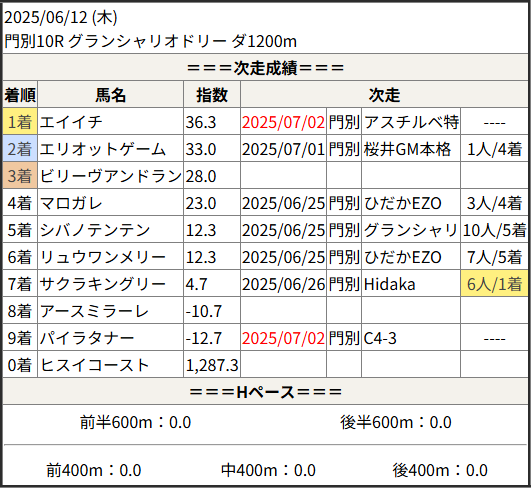
Task: Click the Hペース section heading
Action: point(266,392)
